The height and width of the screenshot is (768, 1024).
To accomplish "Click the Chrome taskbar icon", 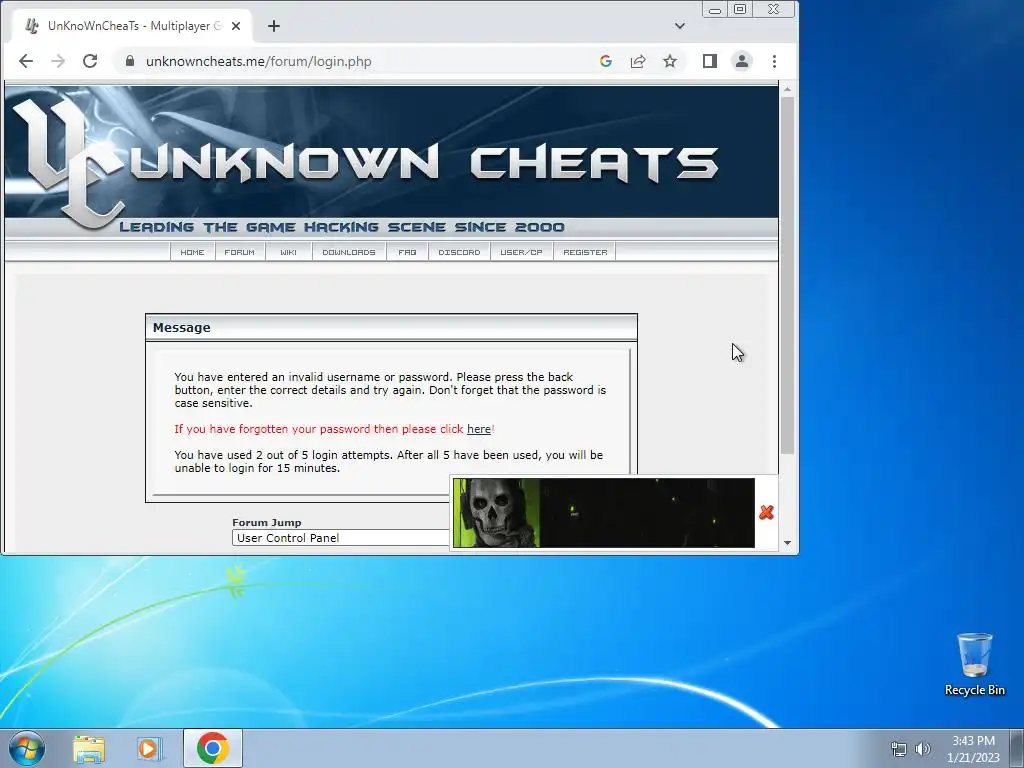I will [x=213, y=748].
